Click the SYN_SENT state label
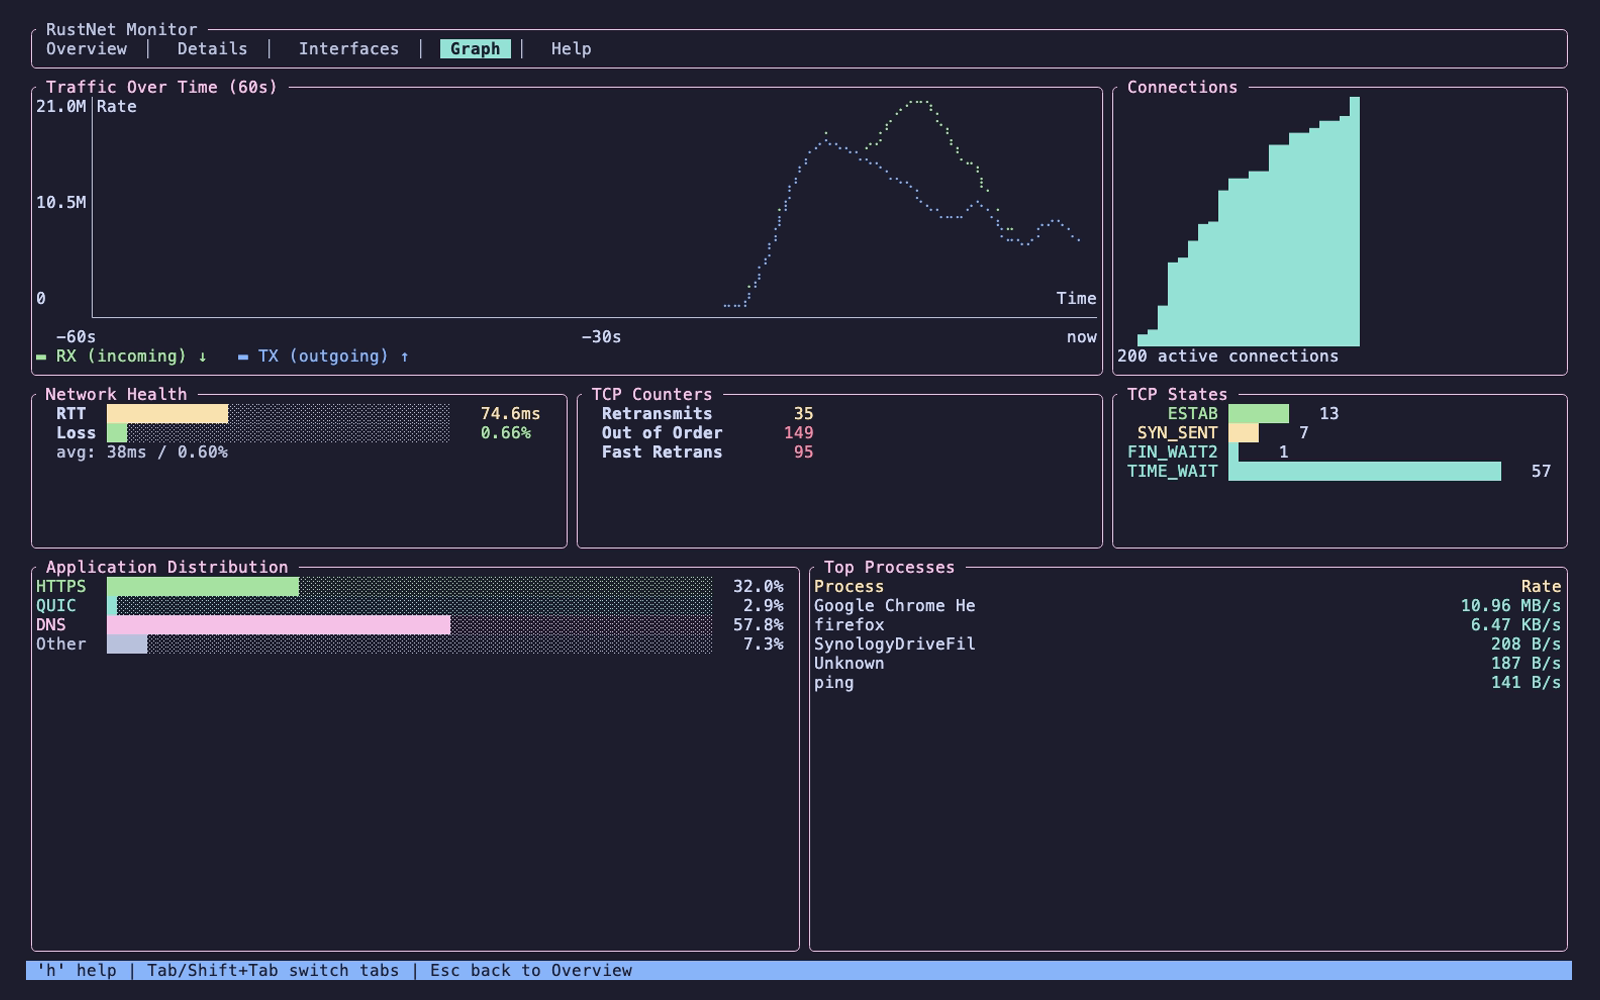The image size is (1600, 1000). pos(1177,433)
